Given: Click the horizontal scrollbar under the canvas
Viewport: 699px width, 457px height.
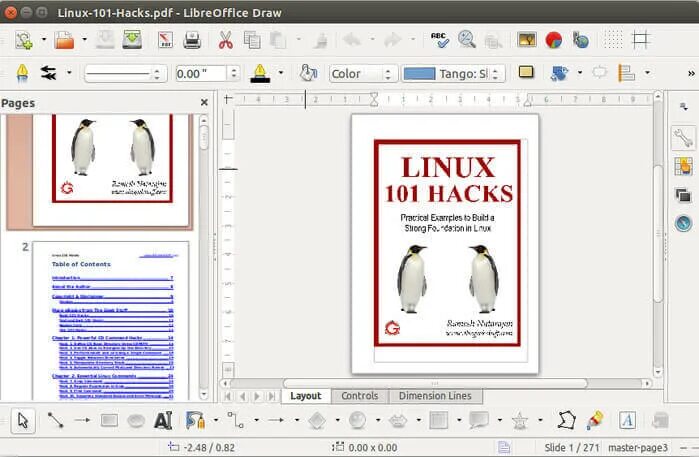Looking at the screenshot, I should pos(435,383).
